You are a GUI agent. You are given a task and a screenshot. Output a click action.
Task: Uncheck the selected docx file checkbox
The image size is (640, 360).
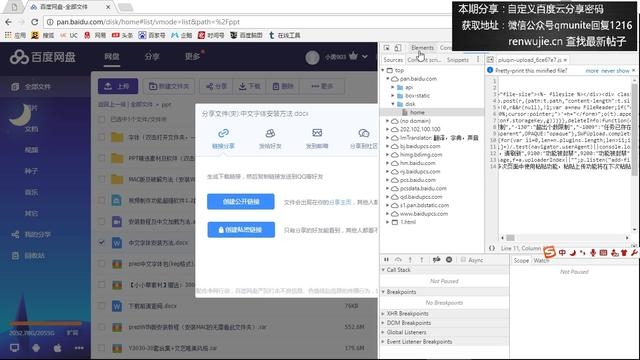(x=101, y=242)
